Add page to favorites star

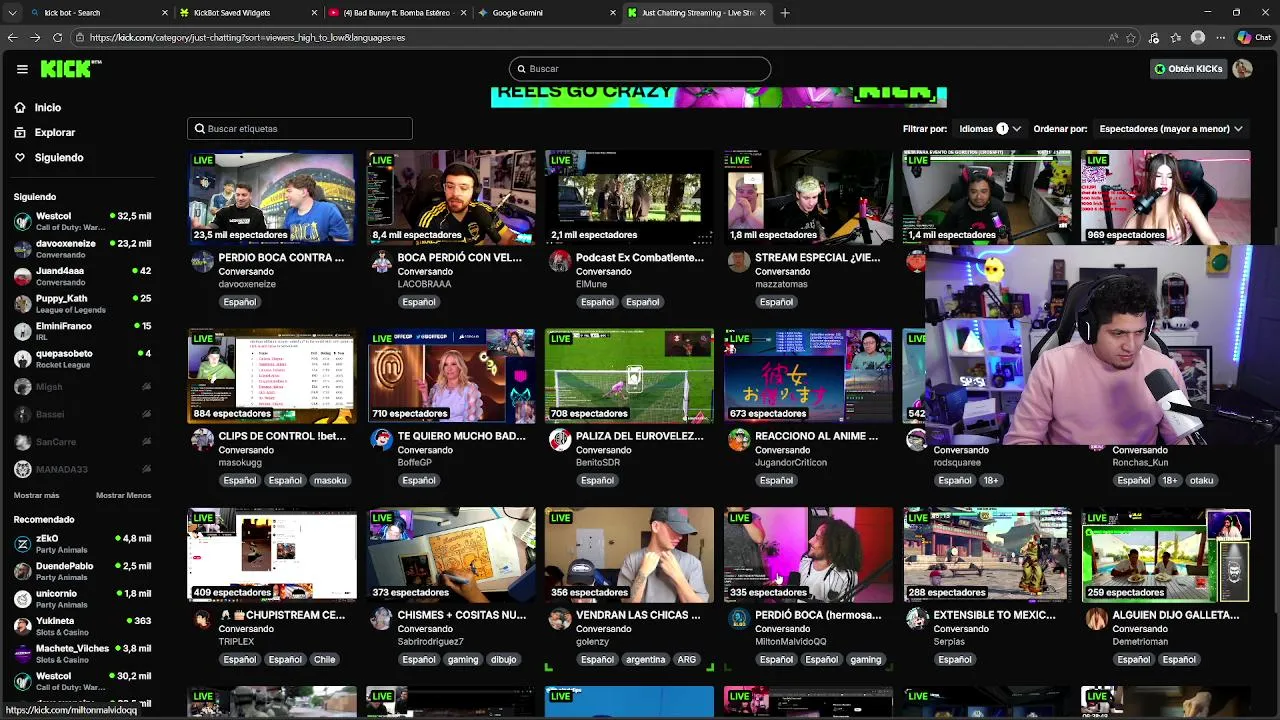1131,37
